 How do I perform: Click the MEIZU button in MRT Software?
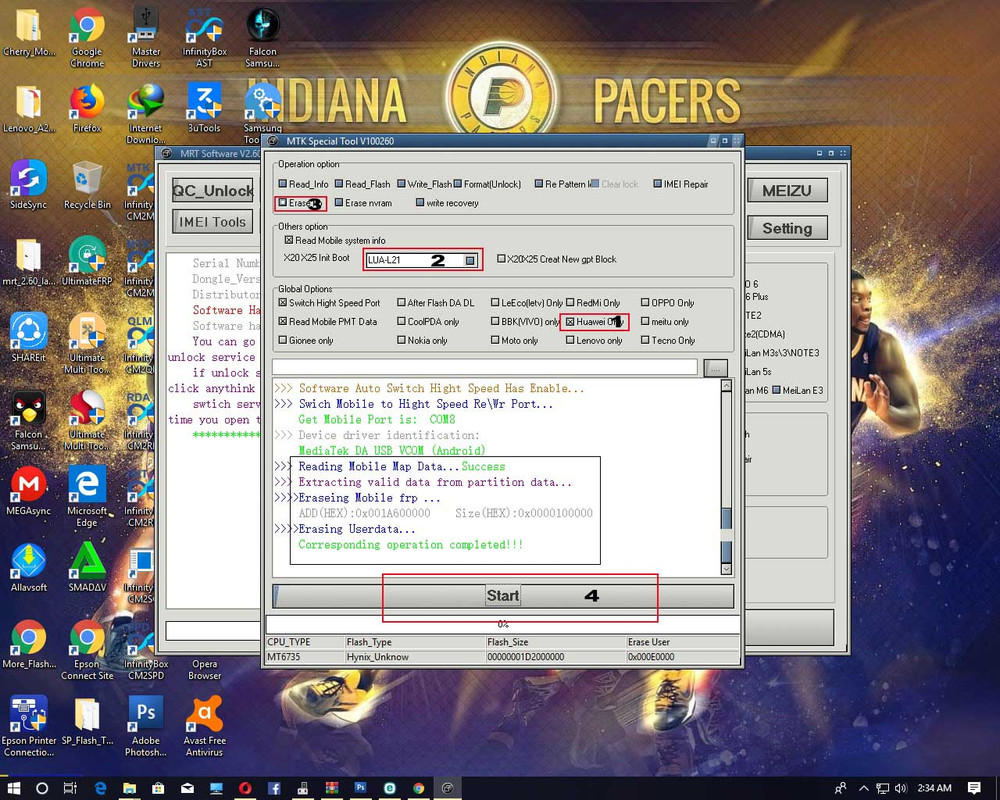pyautogui.click(x=786, y=191)
